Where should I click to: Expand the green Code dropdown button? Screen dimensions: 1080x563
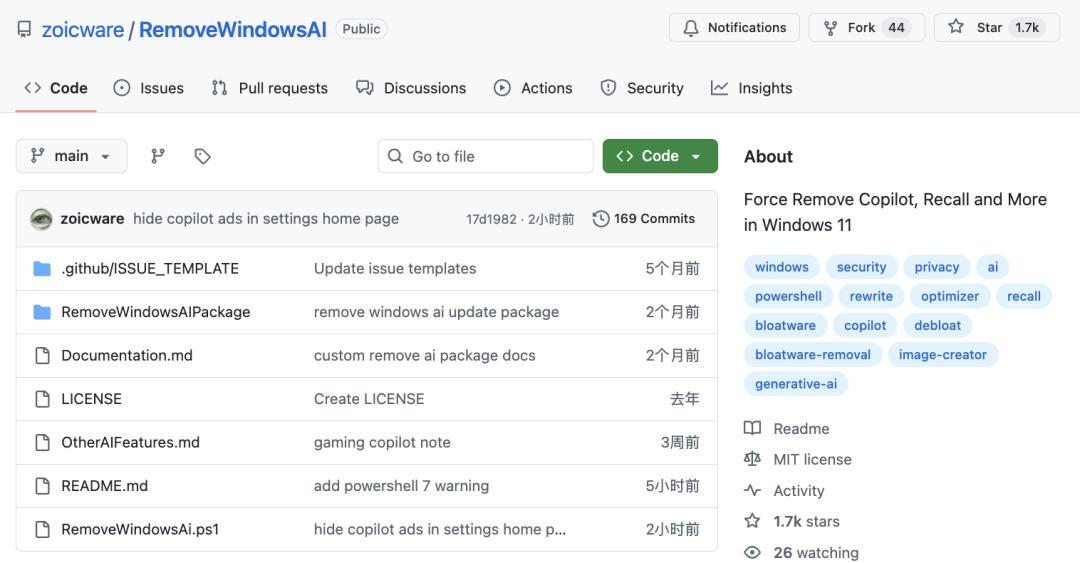(x=660, y=156)
